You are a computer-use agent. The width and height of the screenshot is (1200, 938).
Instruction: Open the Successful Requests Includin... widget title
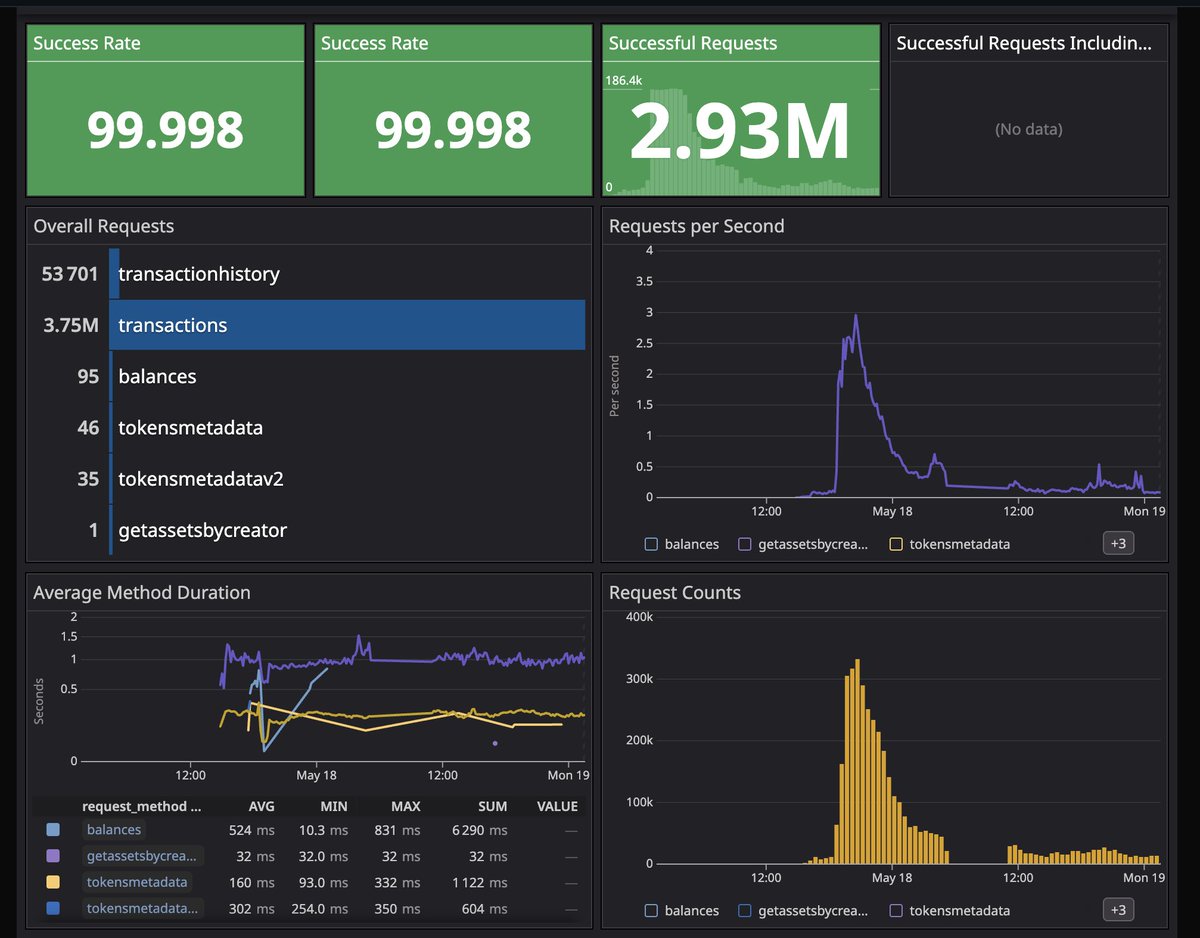click(x=1025, y=43)
